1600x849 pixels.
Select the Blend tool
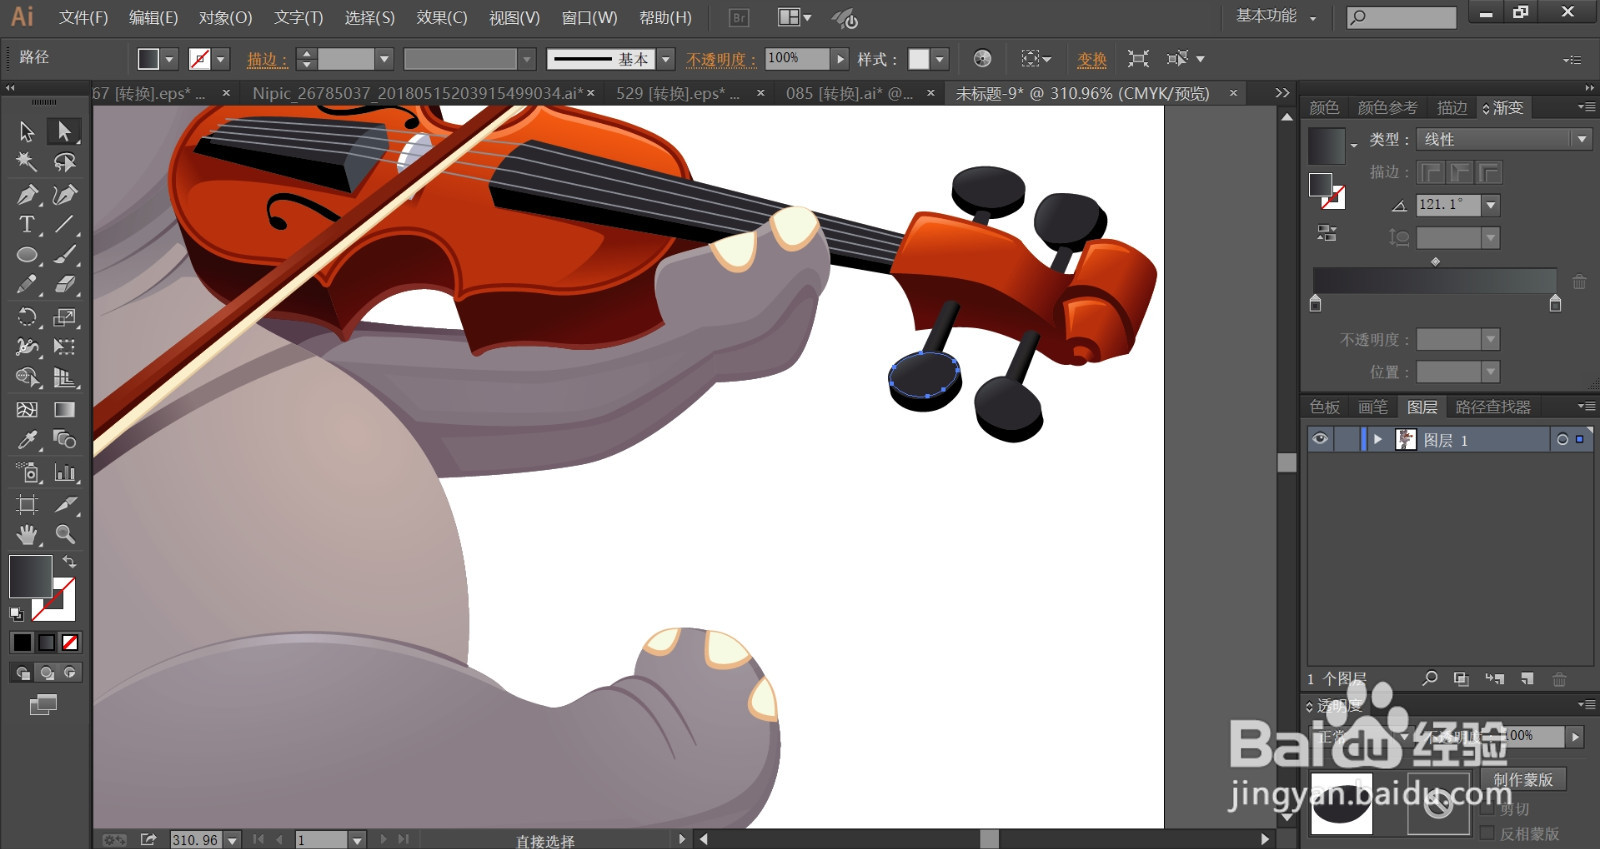(x=64, y=440)
